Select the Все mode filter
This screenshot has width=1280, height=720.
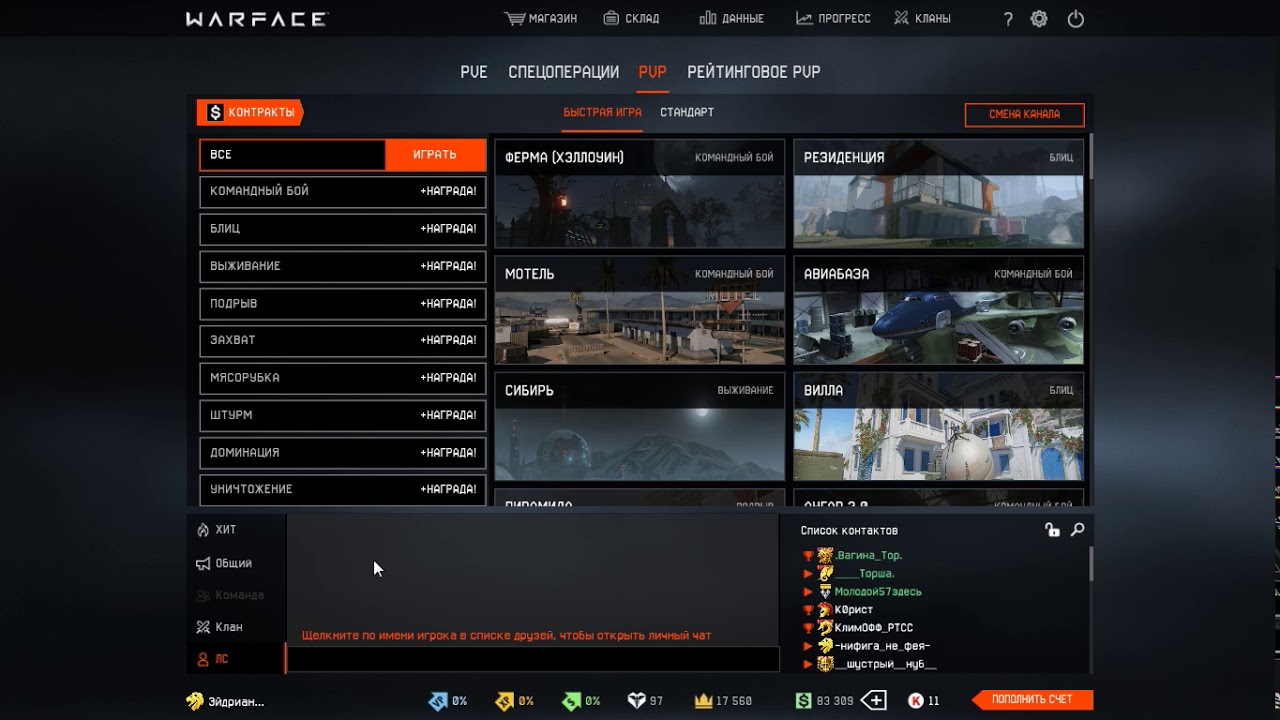coord(292,155)
